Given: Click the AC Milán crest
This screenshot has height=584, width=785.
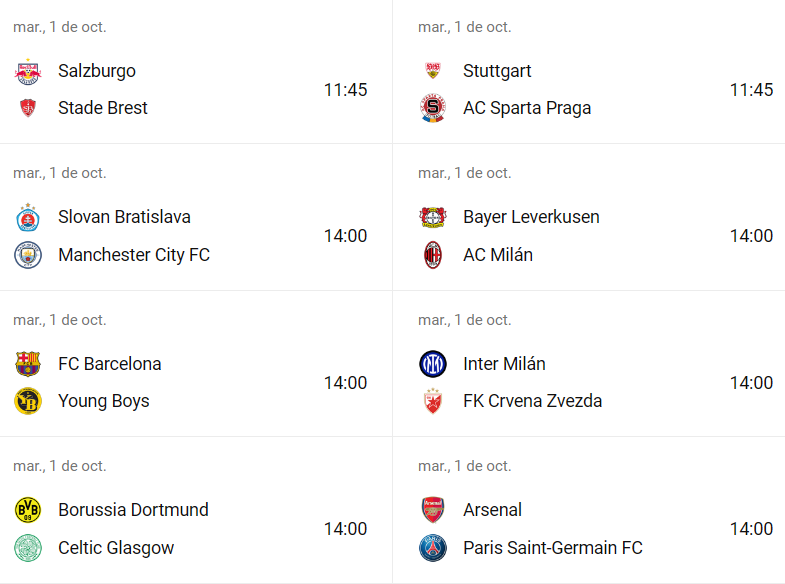Looking at the screenshot, I should pyautogui.click(x=433, y=255).
